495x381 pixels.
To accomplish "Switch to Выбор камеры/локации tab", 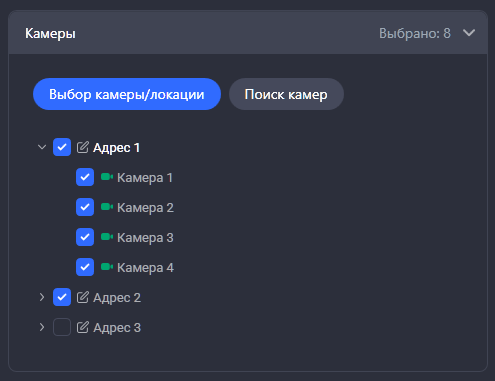I will pyautogui.click(x=127, y=94).
